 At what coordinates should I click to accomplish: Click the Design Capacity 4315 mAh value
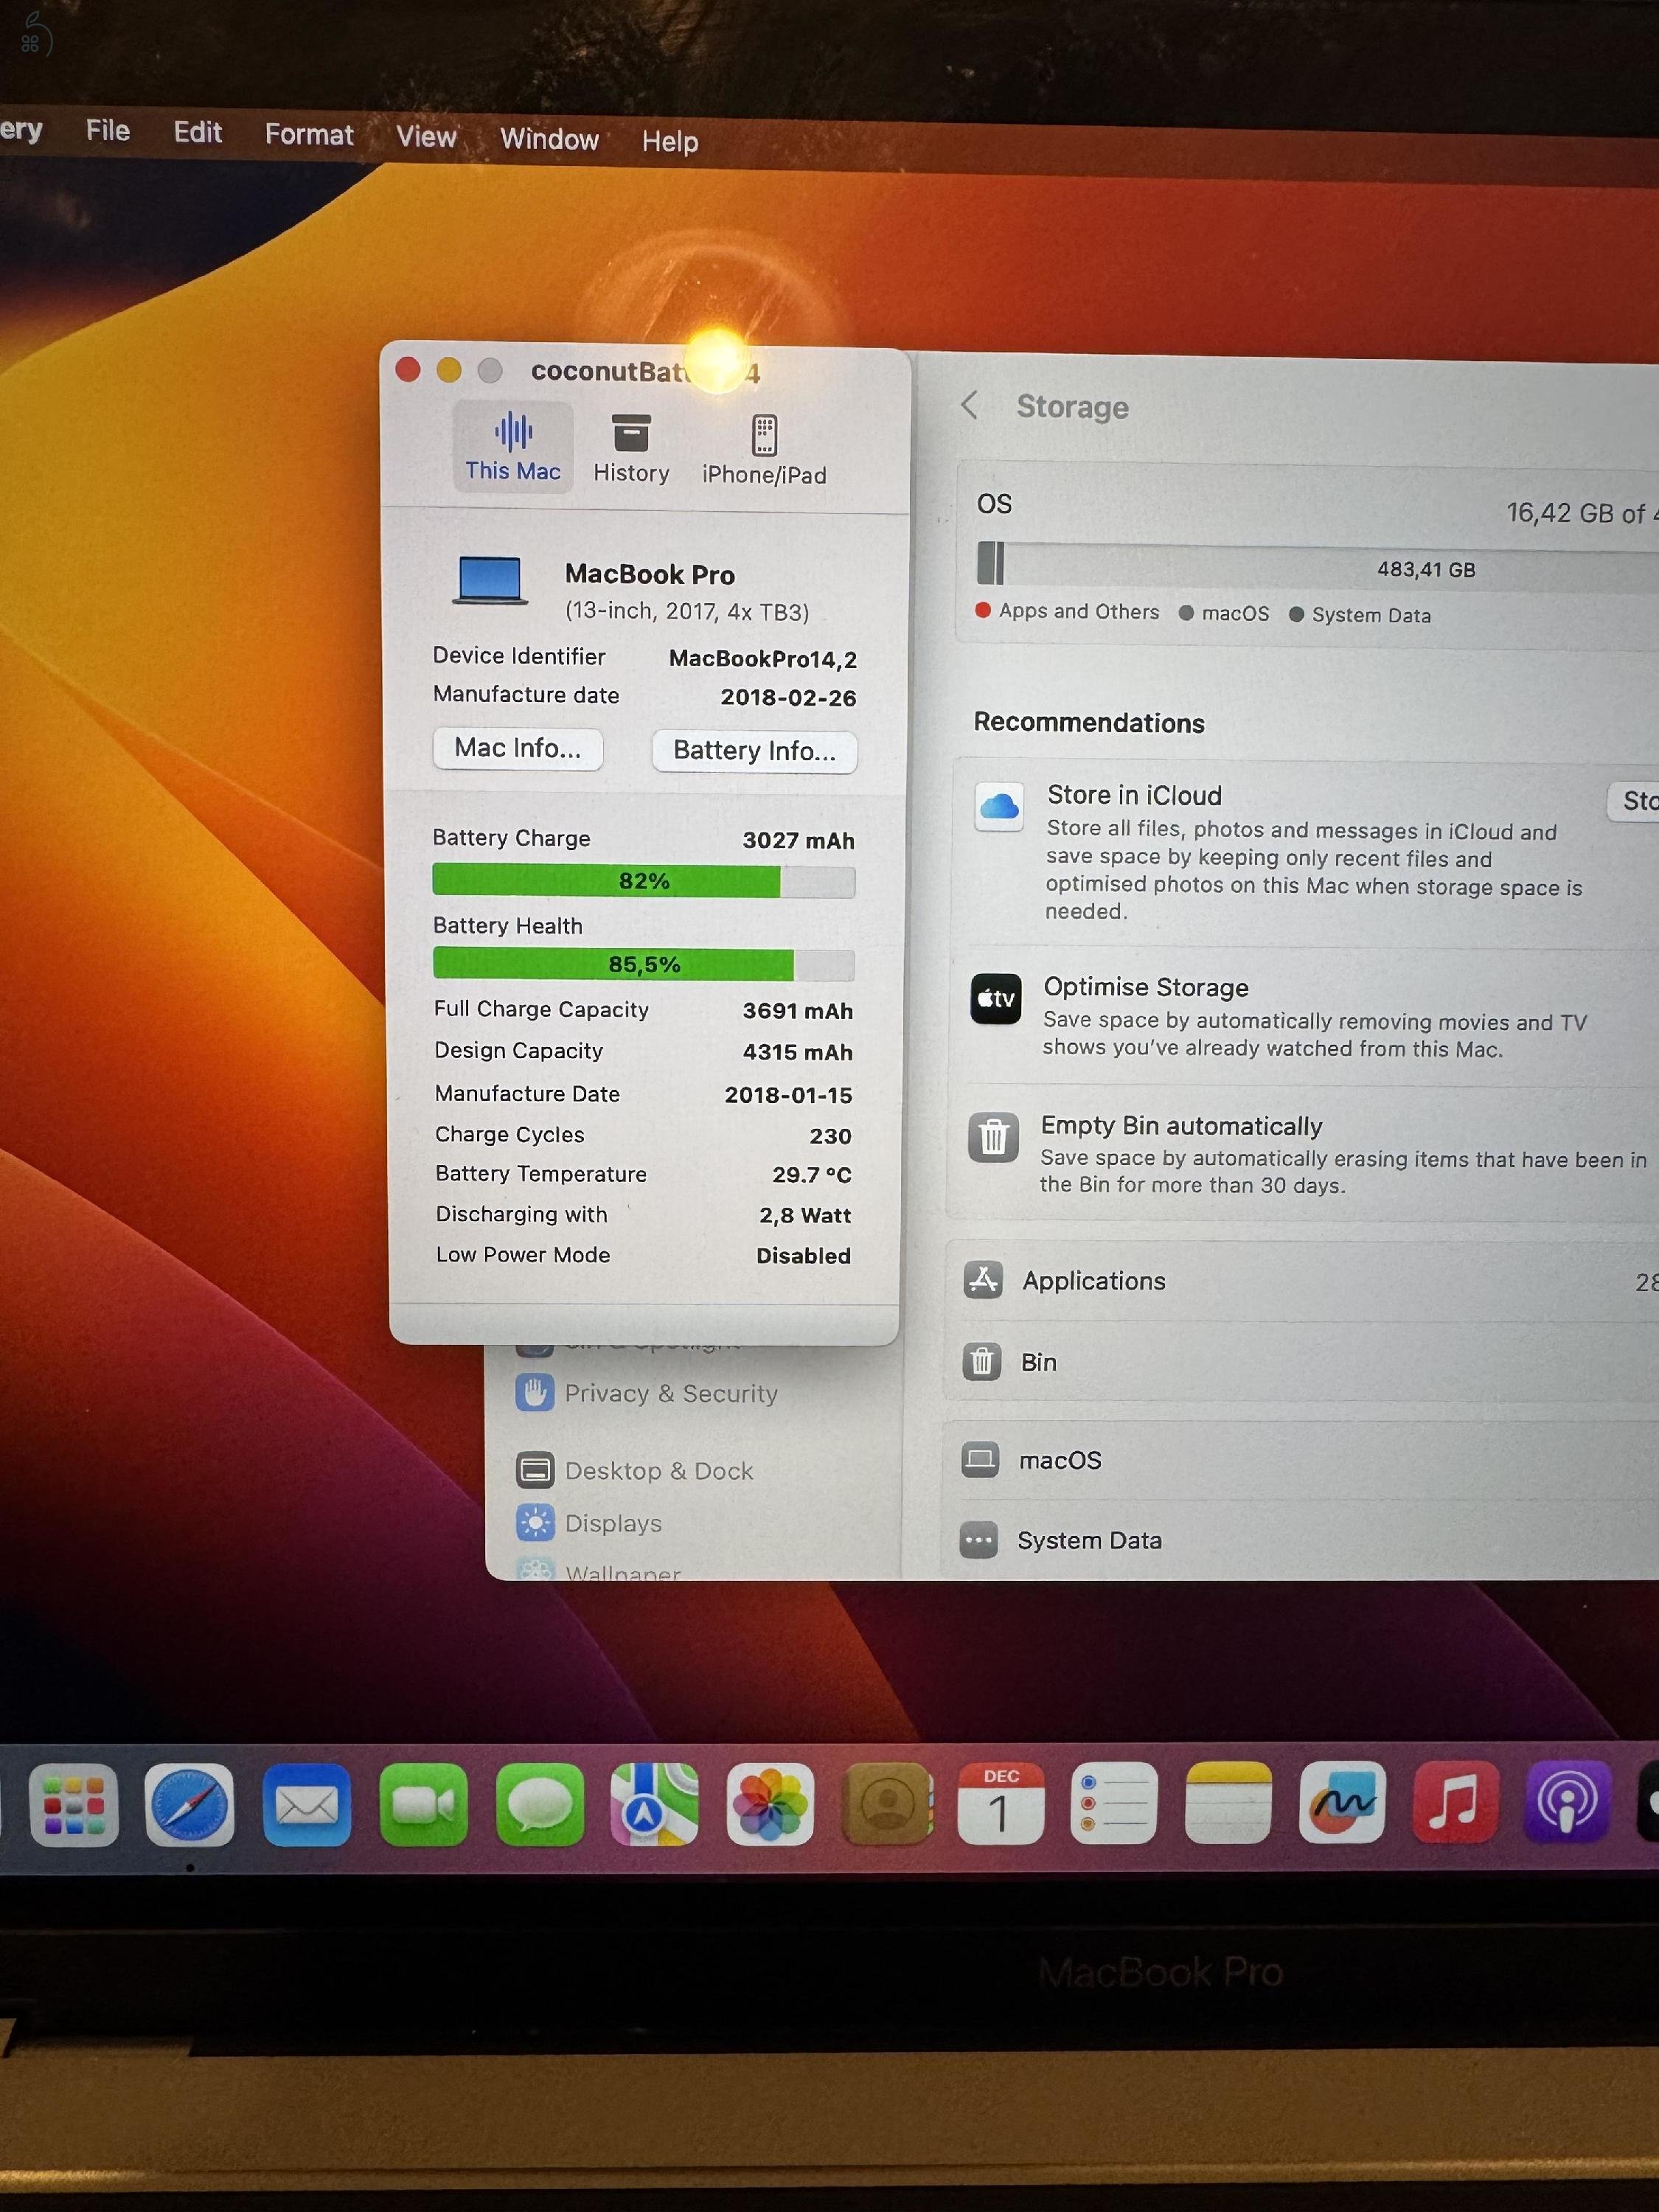(798, 1052)
